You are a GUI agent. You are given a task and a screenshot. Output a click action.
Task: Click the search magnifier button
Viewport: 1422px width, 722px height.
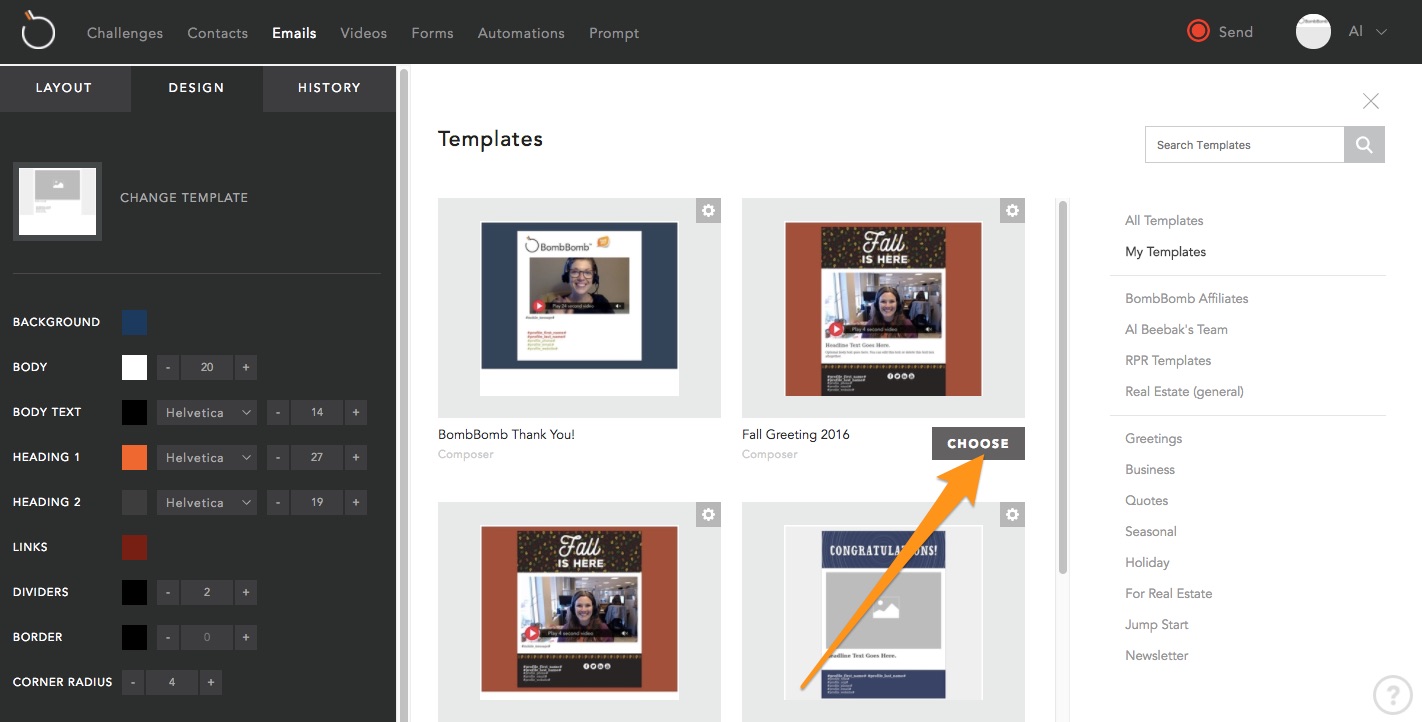[x=1364, y=144]
